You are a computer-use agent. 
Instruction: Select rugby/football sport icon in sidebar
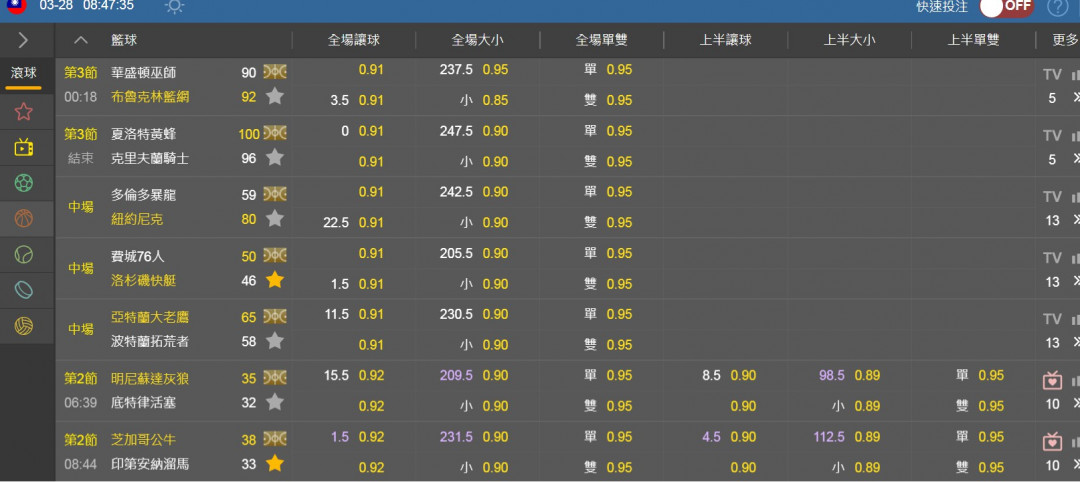click(x=23, y=291)
